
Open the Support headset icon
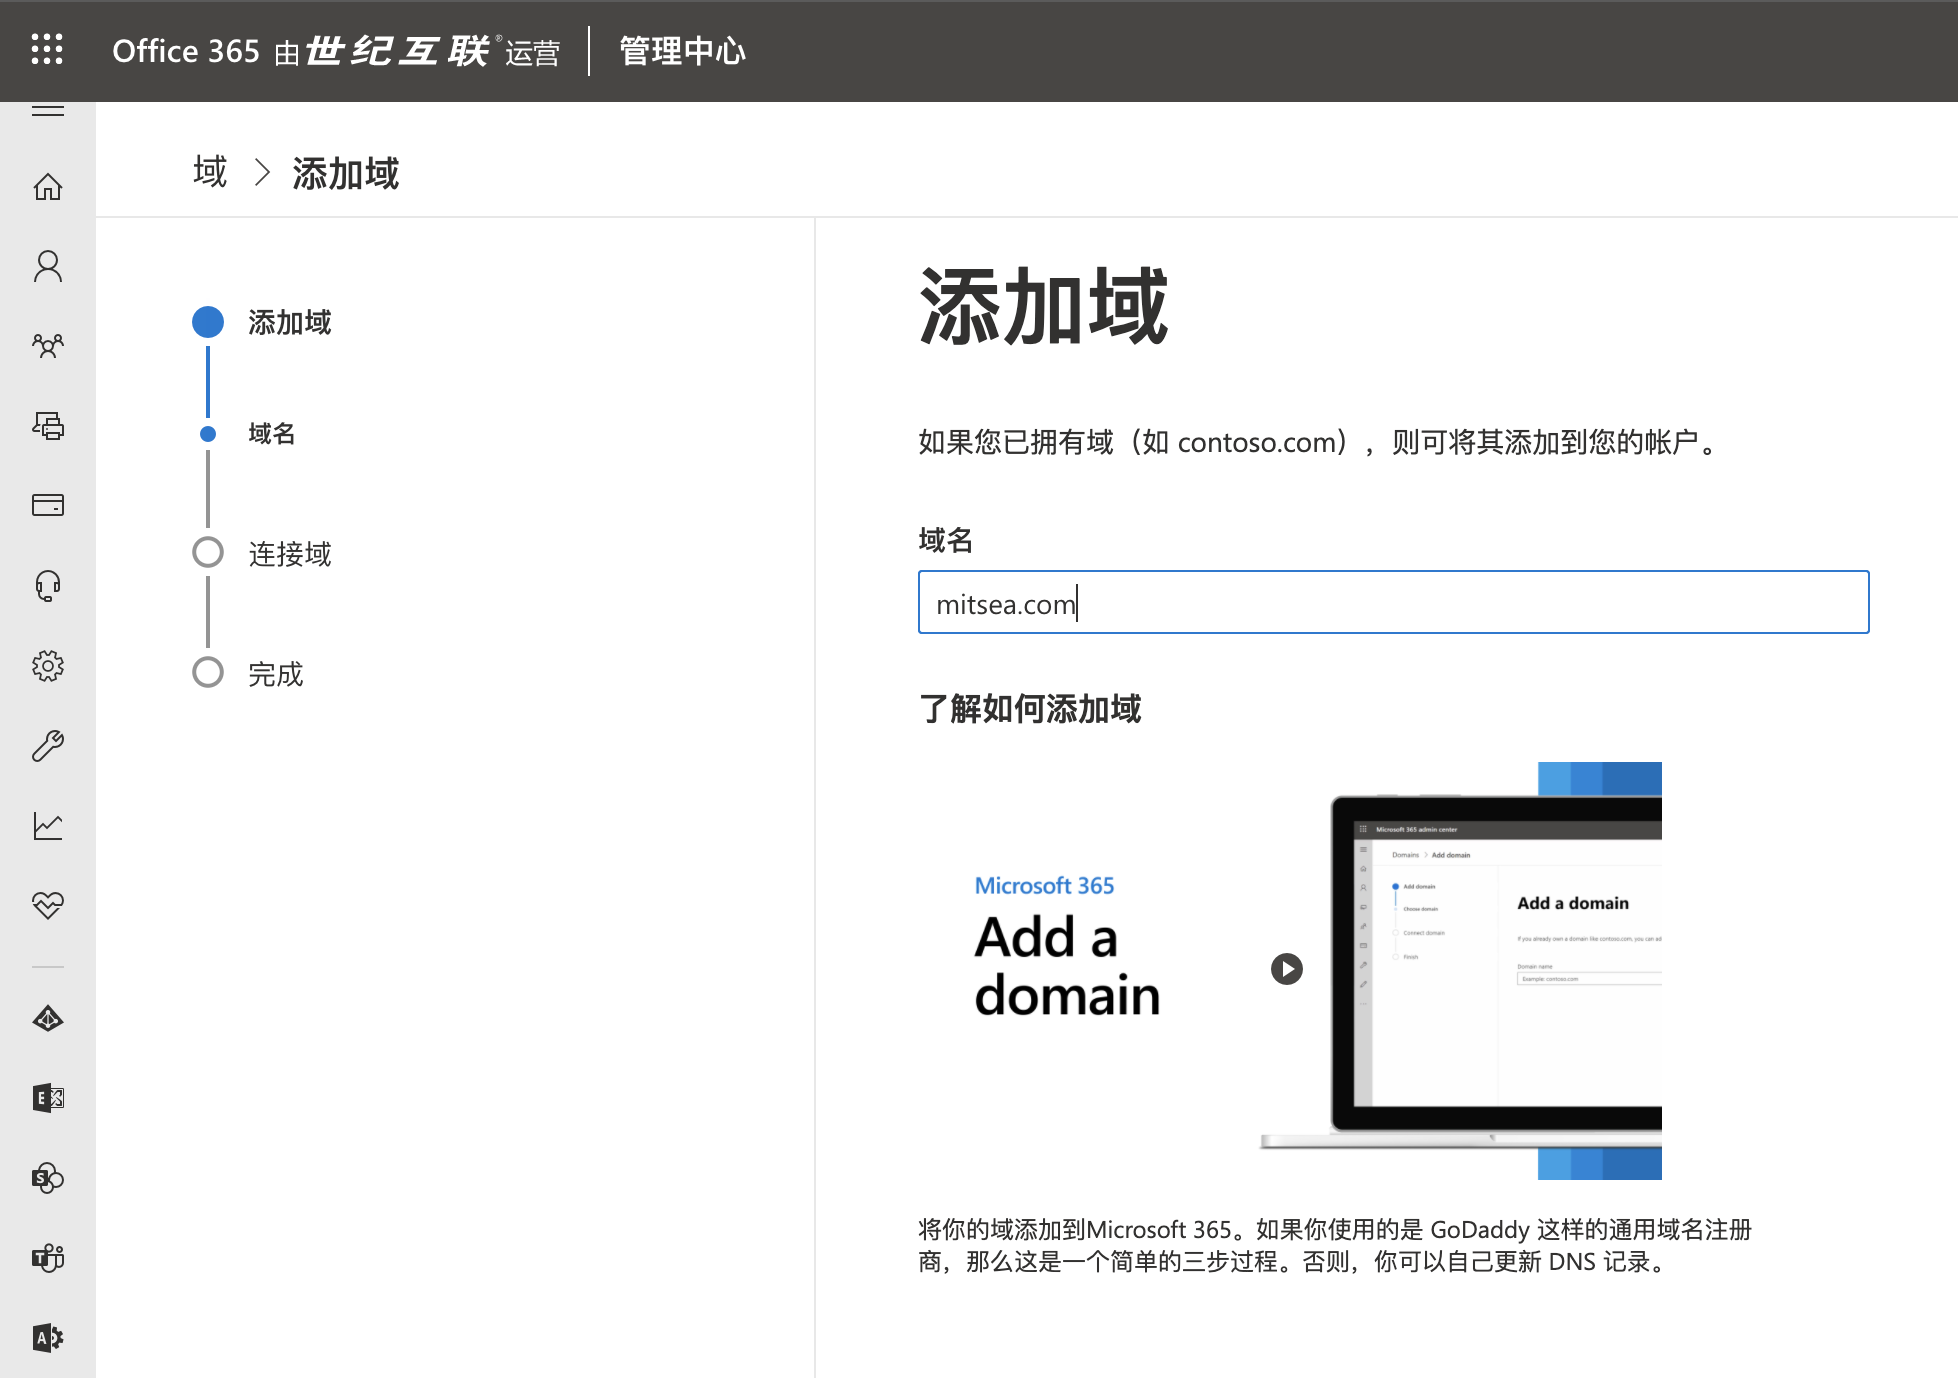[47, 585]
